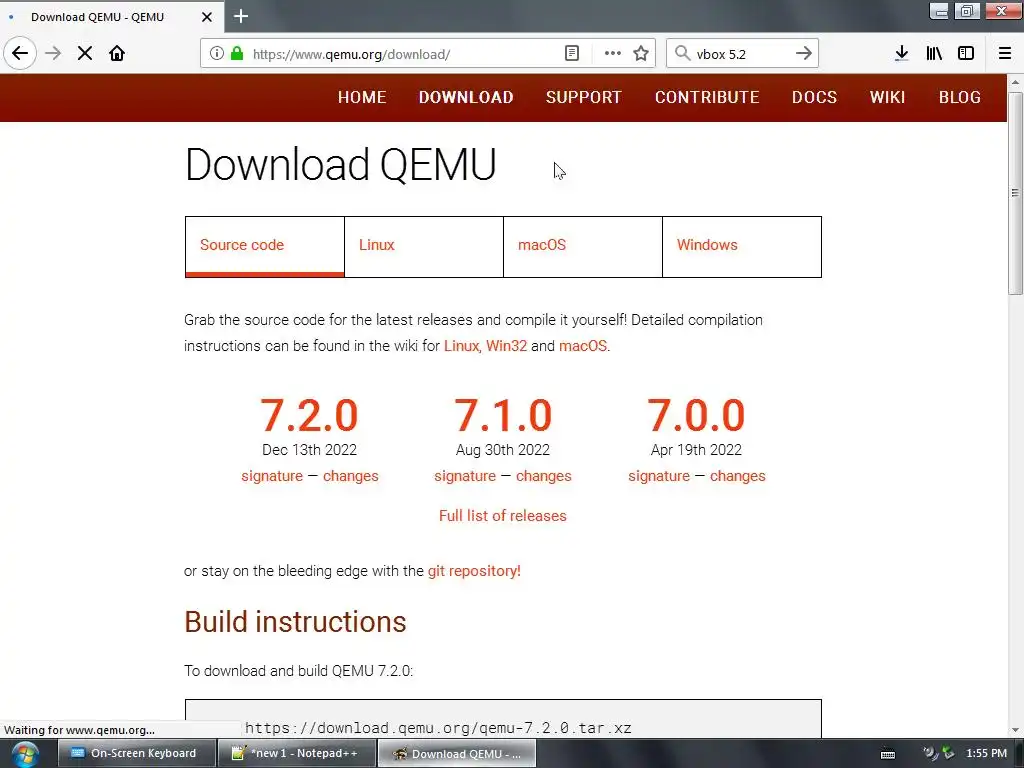This screenshot has width=1024, height=768.
Task: Open the Firefox home page
Action: point(117,54)
